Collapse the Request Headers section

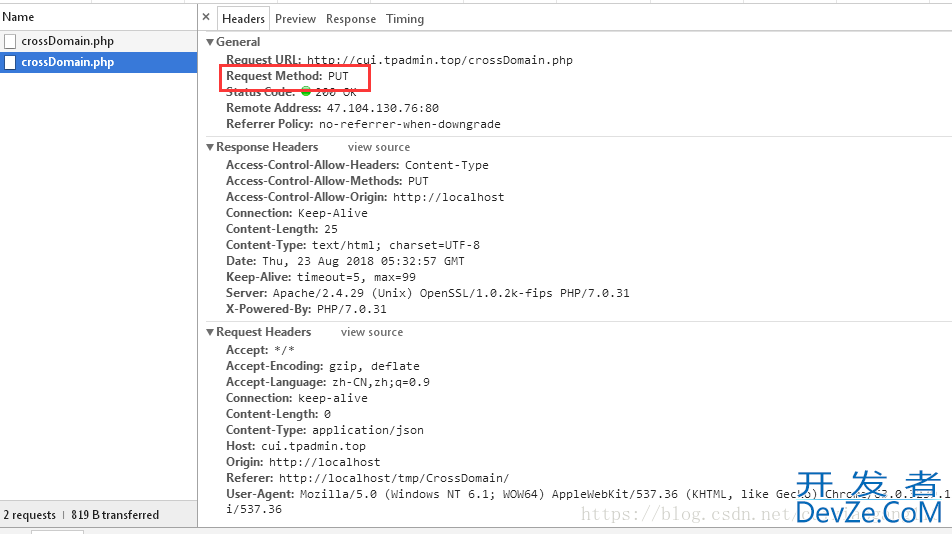pyautogui.click(x=209, y=332)
